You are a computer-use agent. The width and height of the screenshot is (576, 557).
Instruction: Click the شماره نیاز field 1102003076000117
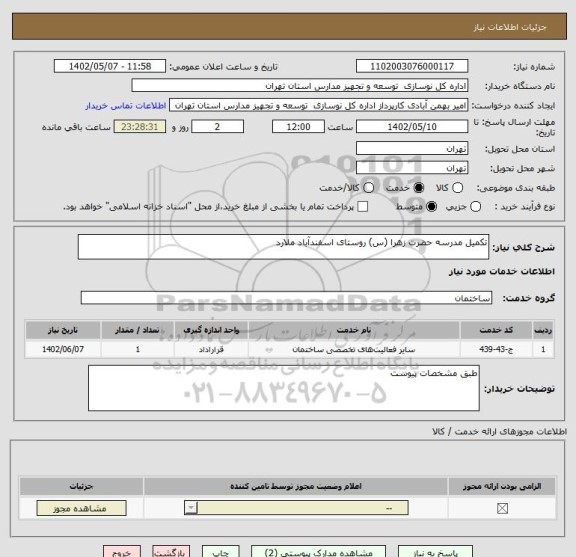(412, 67)
